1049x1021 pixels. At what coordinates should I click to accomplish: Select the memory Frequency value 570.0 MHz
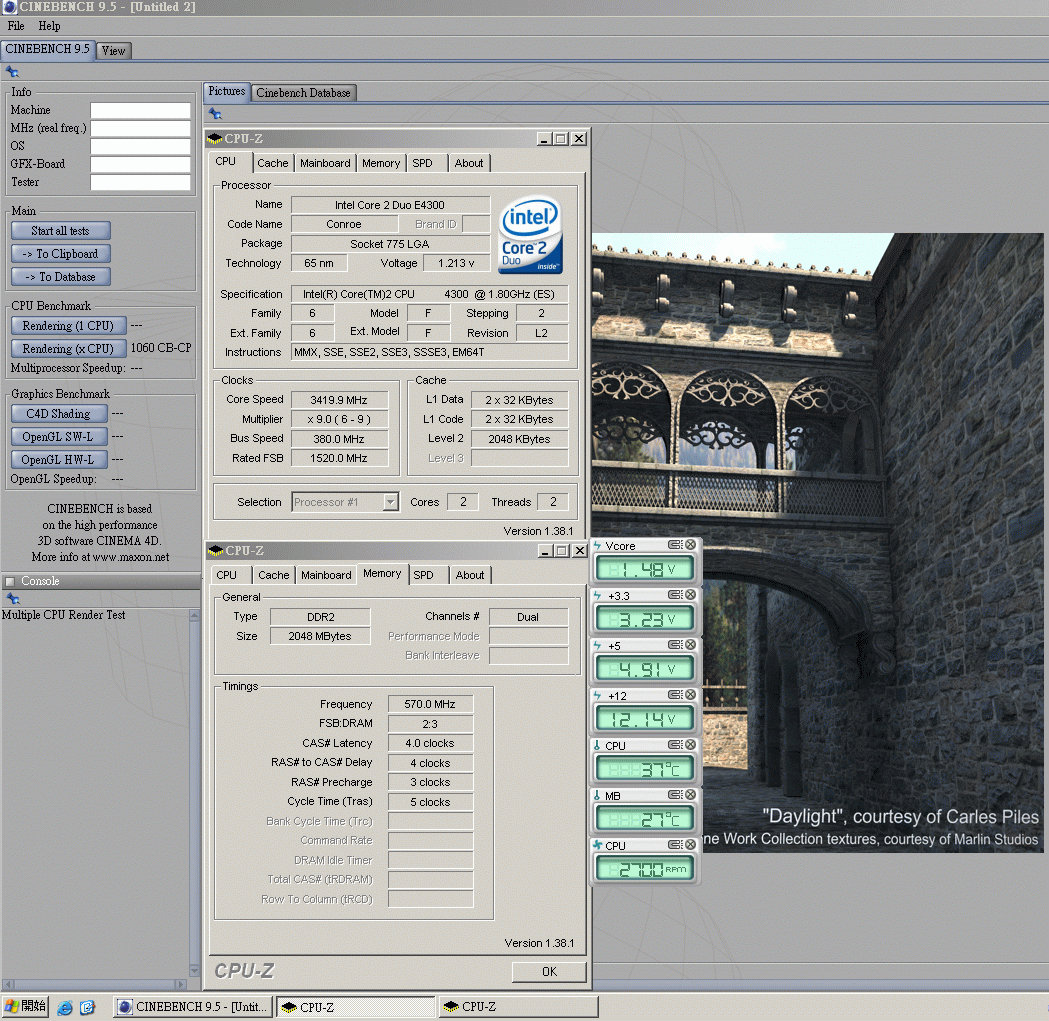tap(430, 705)
